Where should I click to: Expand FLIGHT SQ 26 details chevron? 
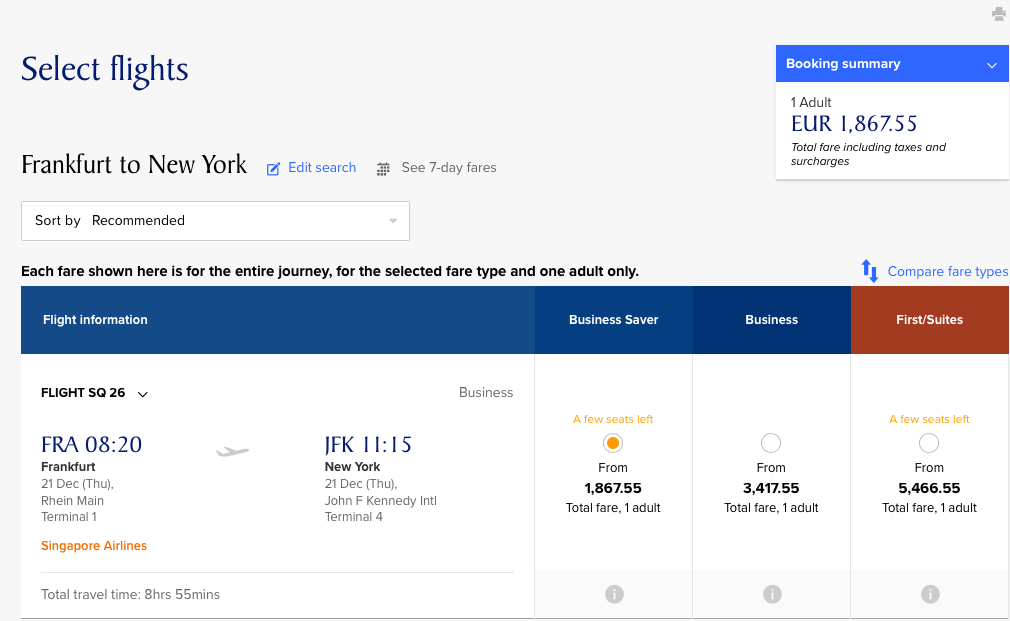[x=143, y=394]
